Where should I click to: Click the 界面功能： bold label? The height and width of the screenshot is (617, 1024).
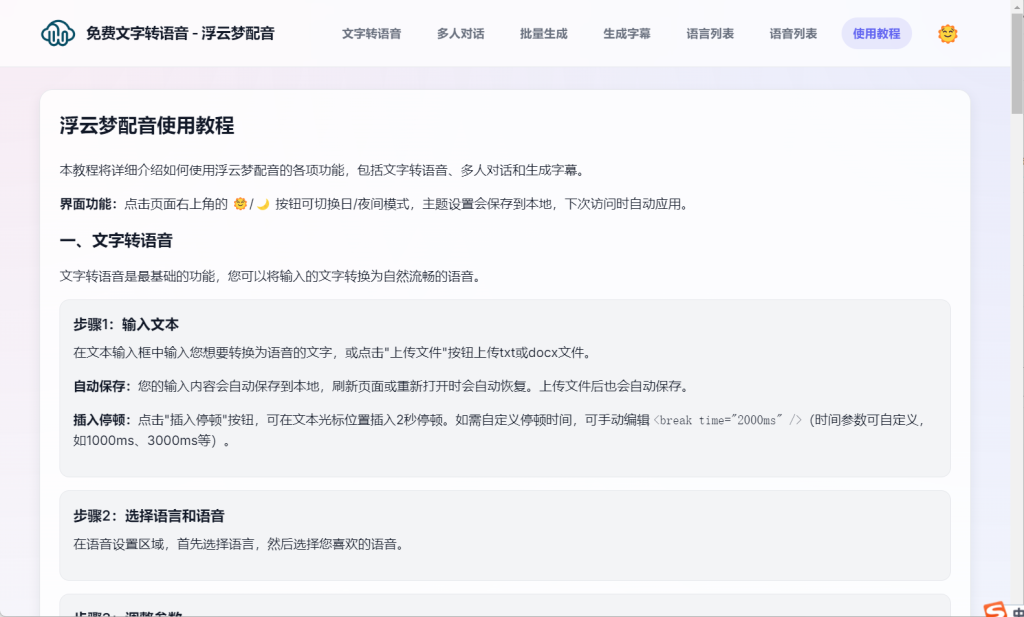click(x=91, y=204)
